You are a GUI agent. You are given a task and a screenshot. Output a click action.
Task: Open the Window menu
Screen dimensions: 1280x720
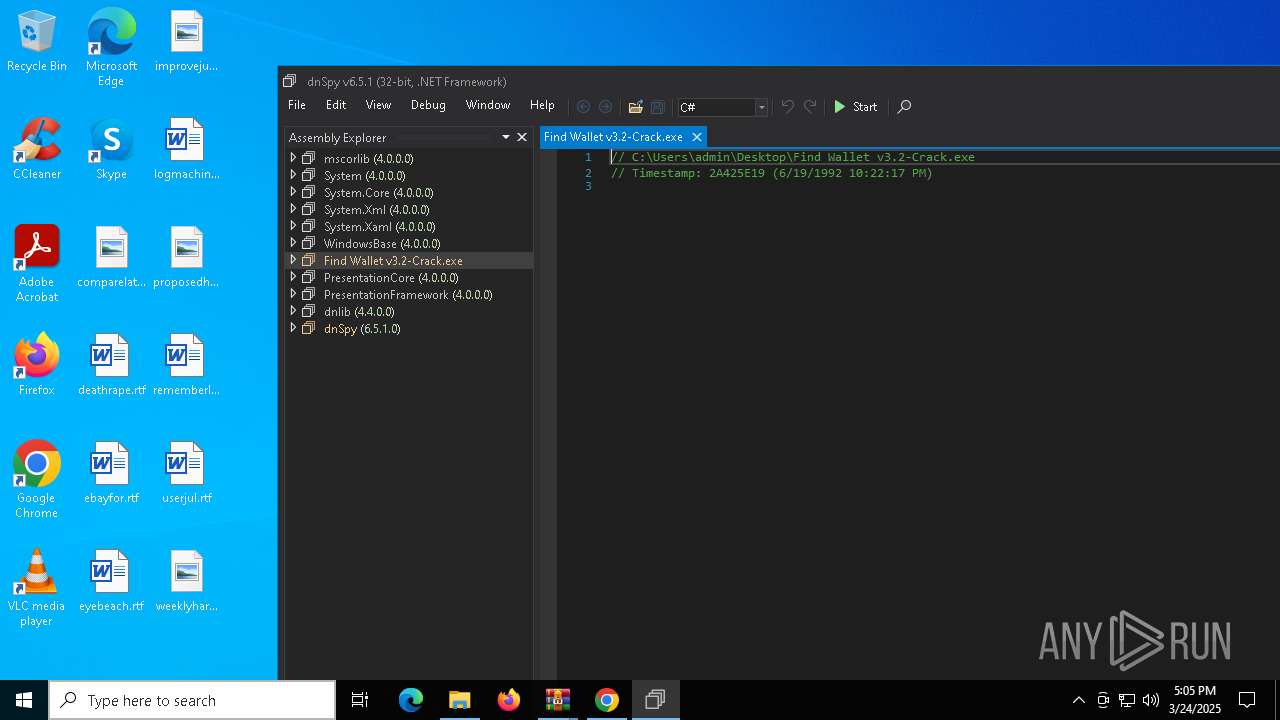tap(488, 105)
